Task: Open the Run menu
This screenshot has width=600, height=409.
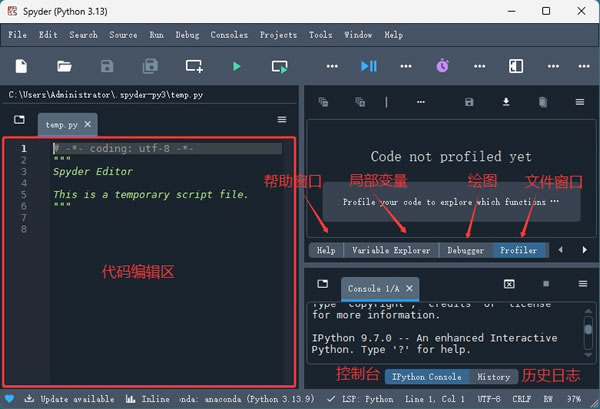Action: click(157, 35)
